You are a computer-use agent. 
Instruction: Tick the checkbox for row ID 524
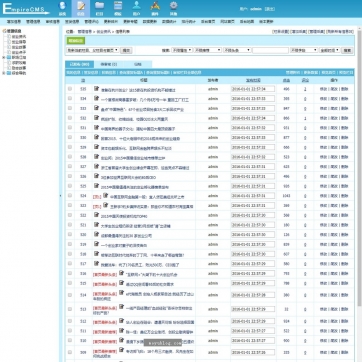click(70, 196)
